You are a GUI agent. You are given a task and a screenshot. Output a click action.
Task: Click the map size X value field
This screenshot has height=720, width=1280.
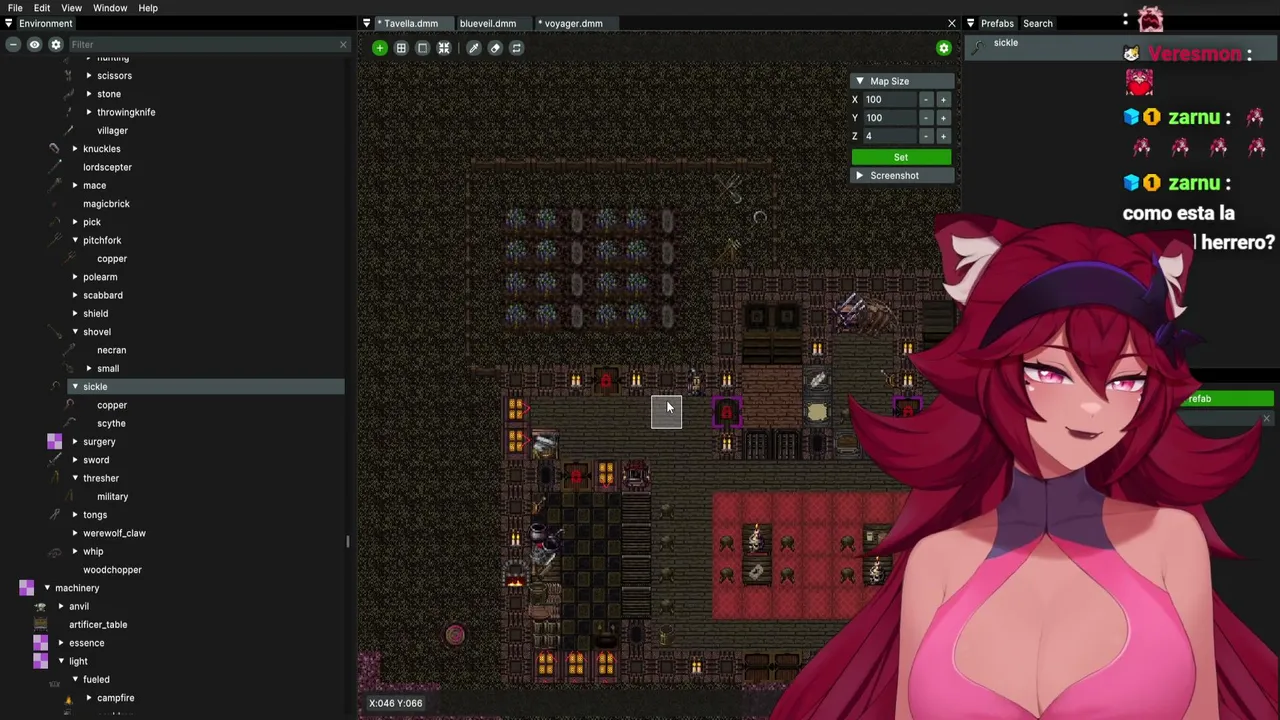[x=890, y=100]
